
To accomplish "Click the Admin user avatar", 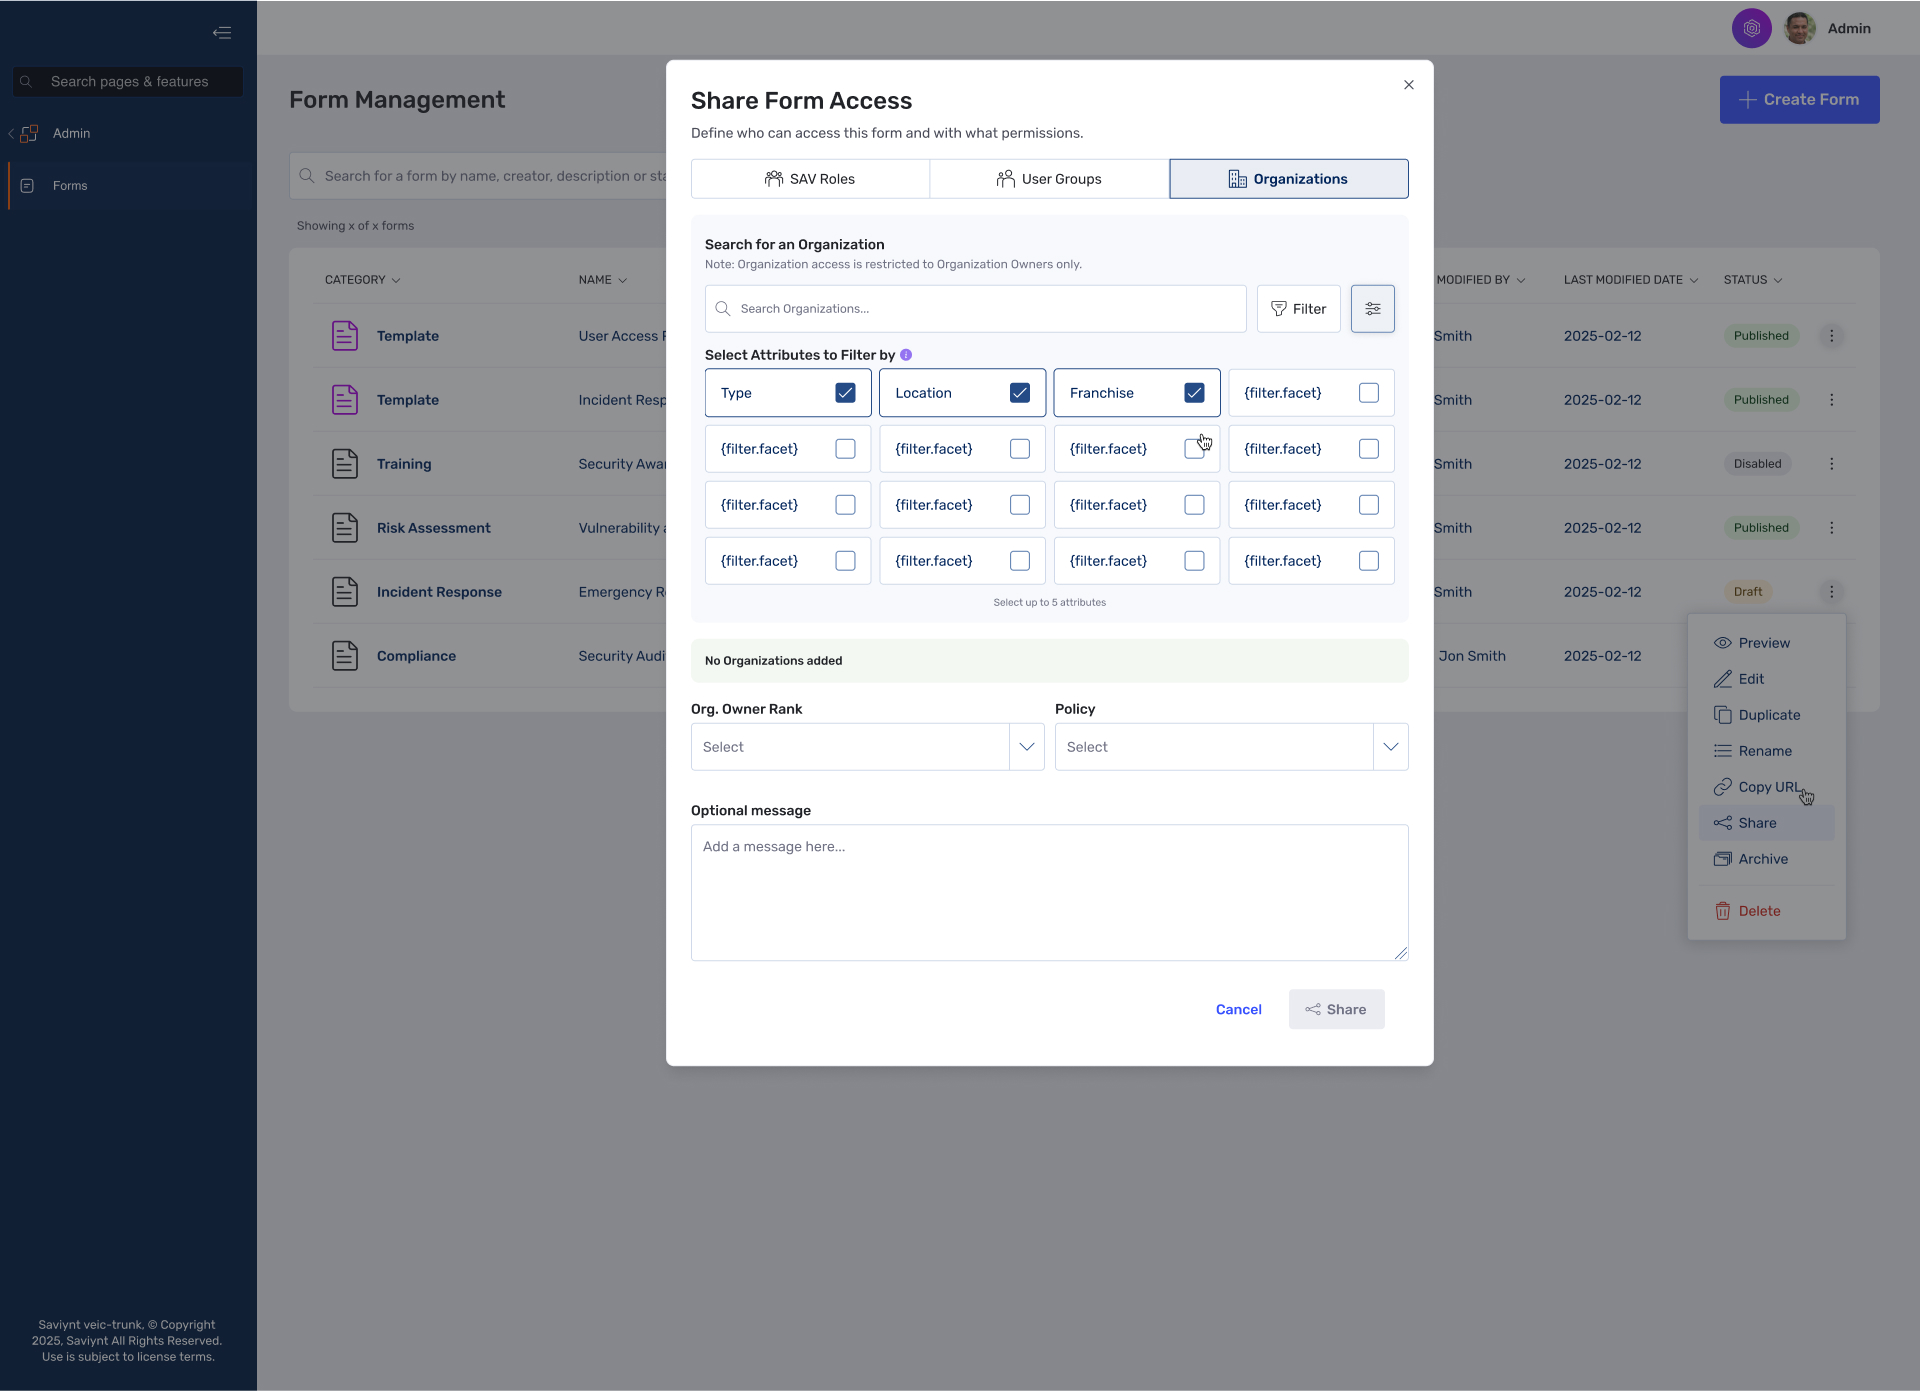I will click(1799, 28).
